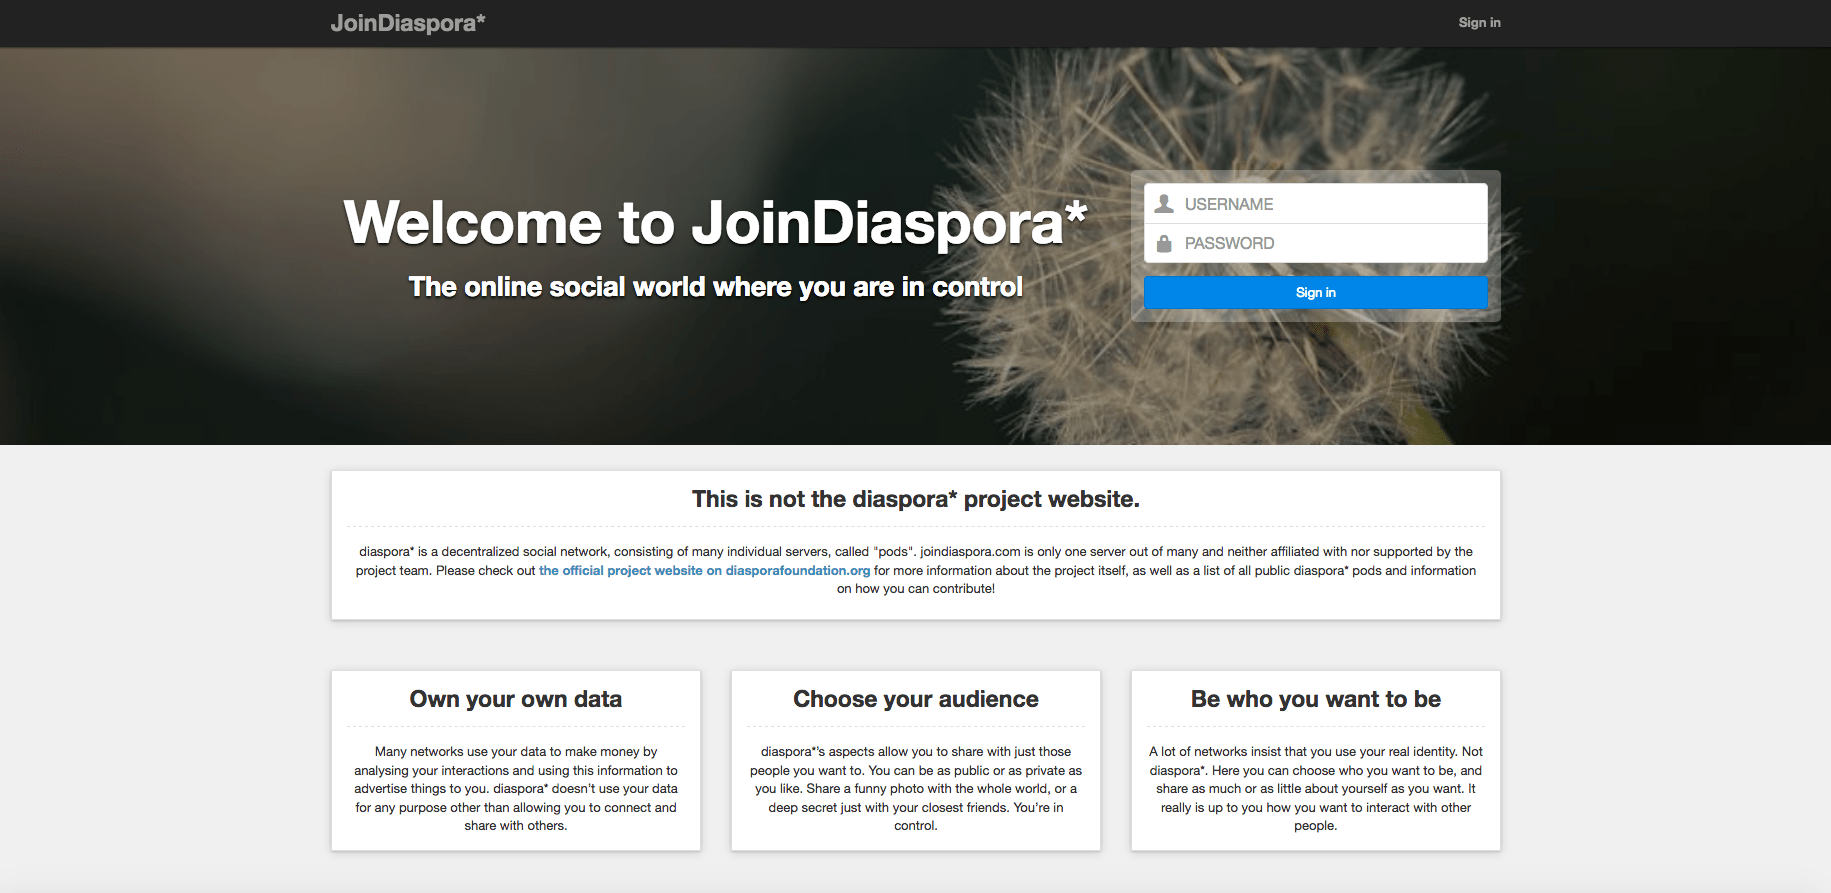The height and width of the screenshot is (893, 1831).
Task: Click paragraph starting "diaspora*'s aspects allow you"
Action: click(915, 789)
